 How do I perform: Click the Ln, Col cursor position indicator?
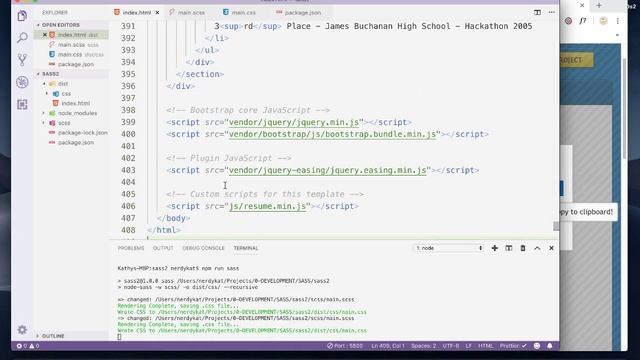[388, 346]
